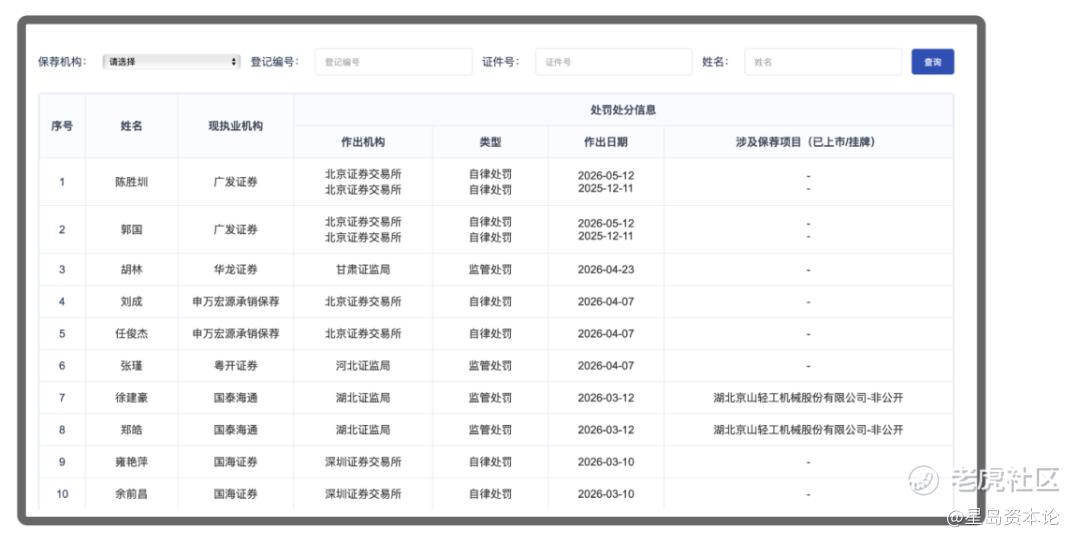Screen dimensions: 1080x542
Task: Focus the 登记编号 input field
Action: (393, 62)
